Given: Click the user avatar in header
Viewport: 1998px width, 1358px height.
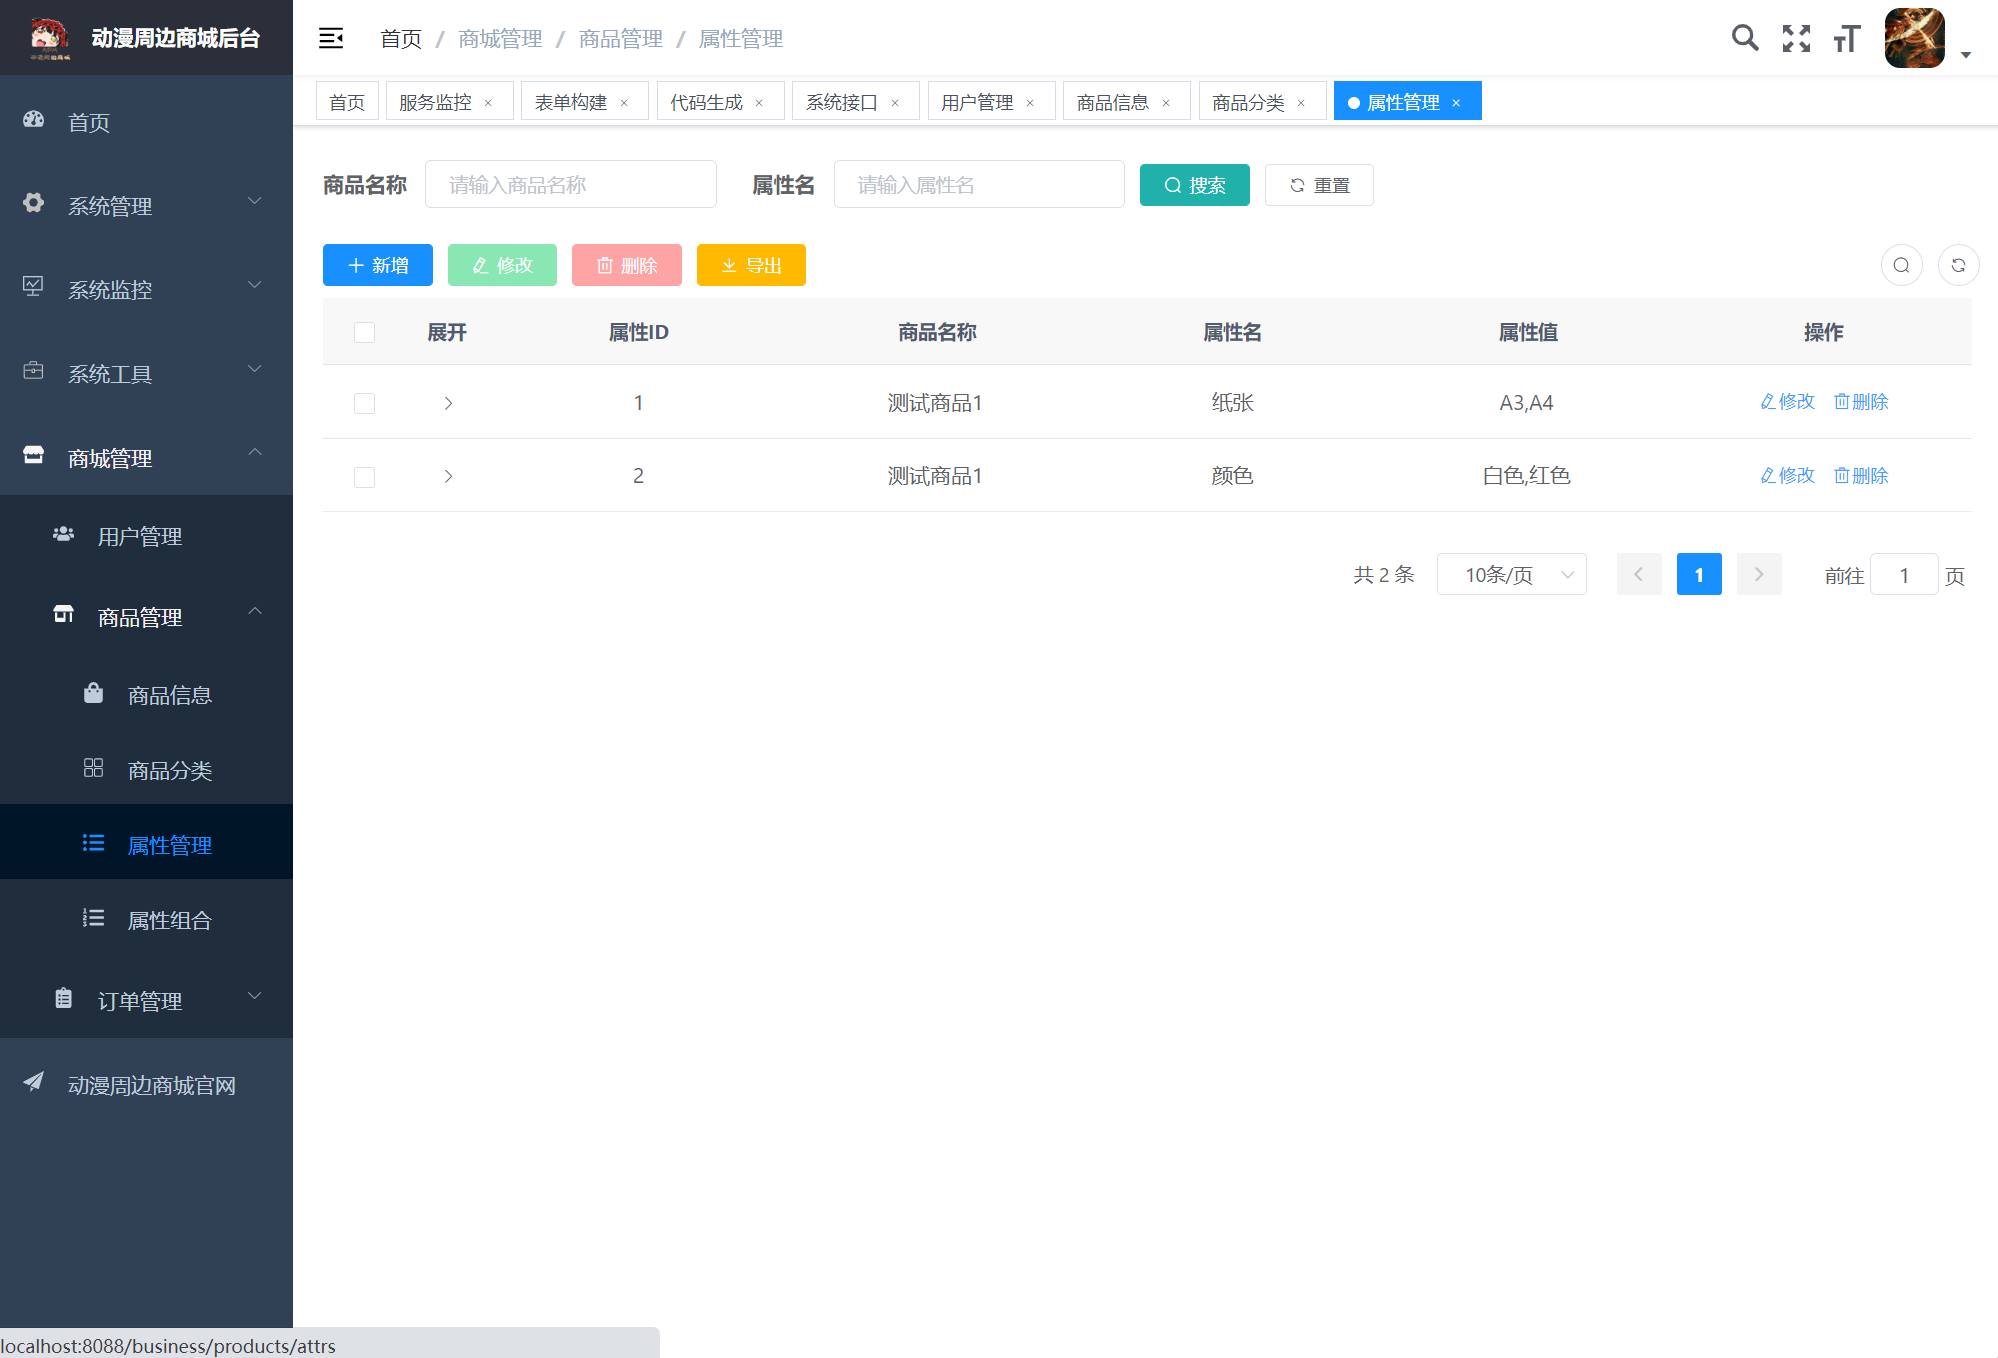Looking at the screenshot, I should 1914,38.
